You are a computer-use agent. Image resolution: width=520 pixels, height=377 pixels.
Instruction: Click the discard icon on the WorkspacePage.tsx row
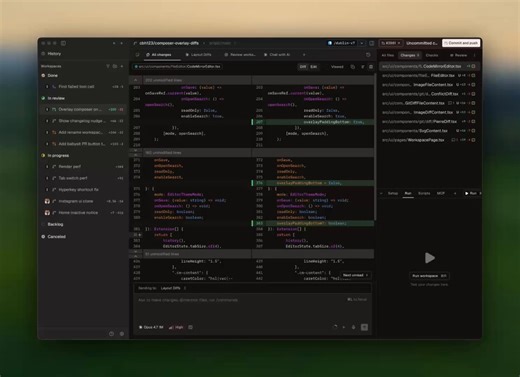point(473,140)
